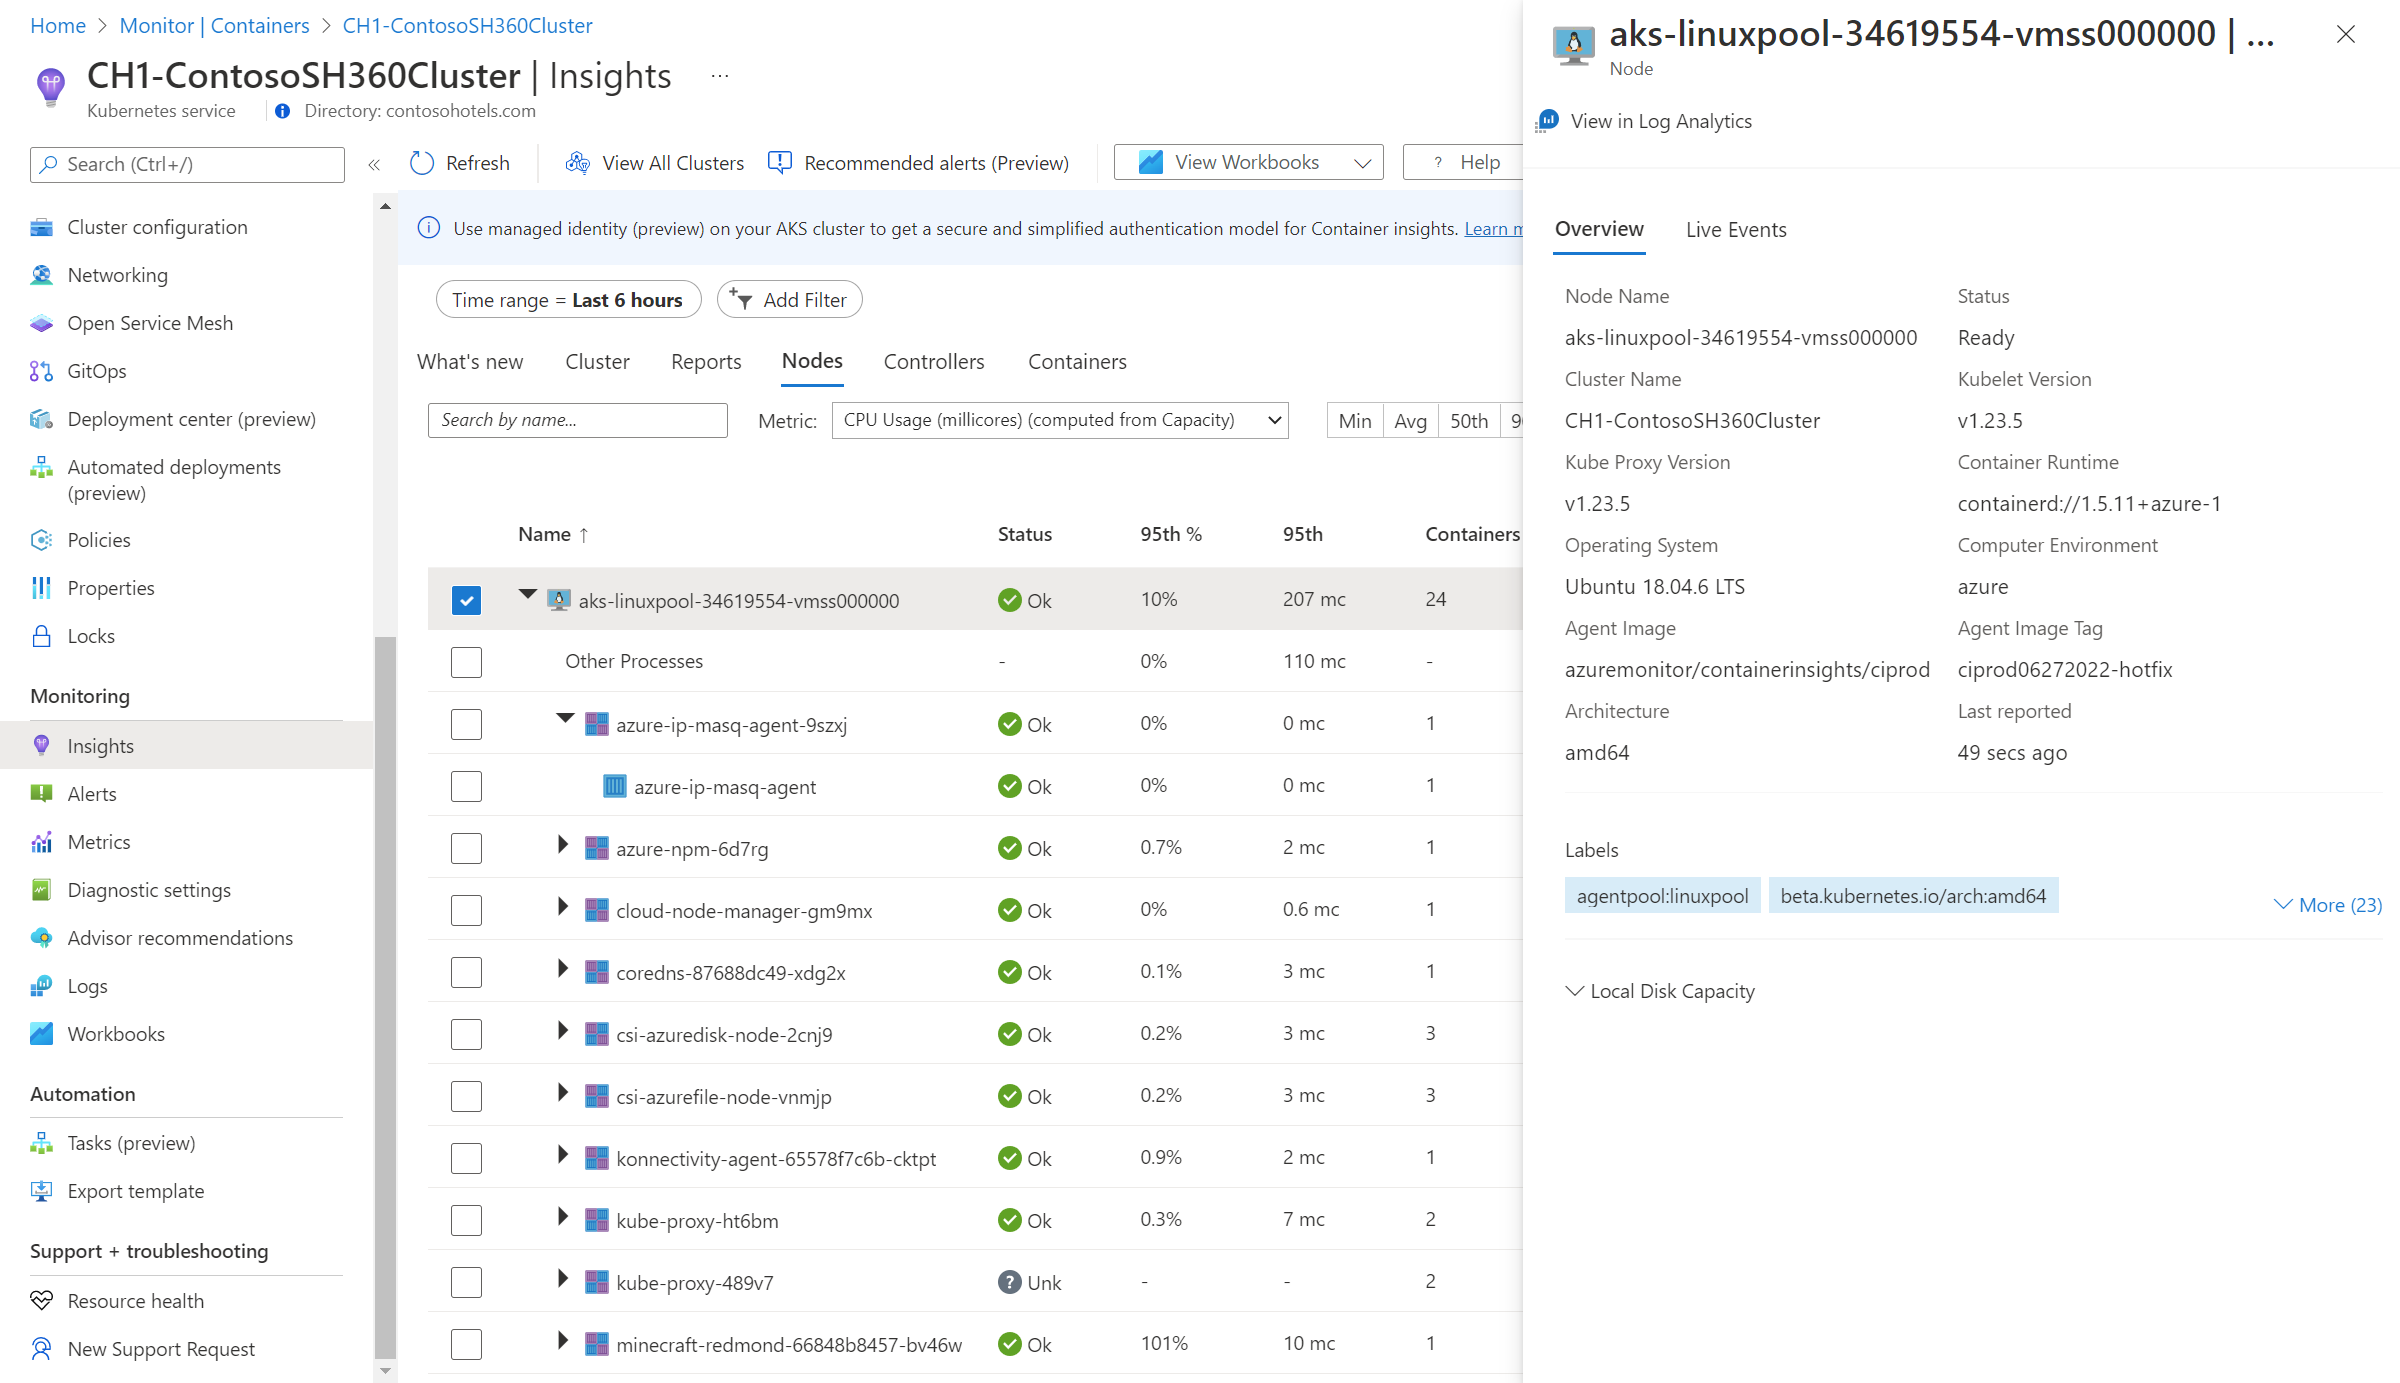Collapse the sidebar with double-chevron icon

(x=374, y=164)
